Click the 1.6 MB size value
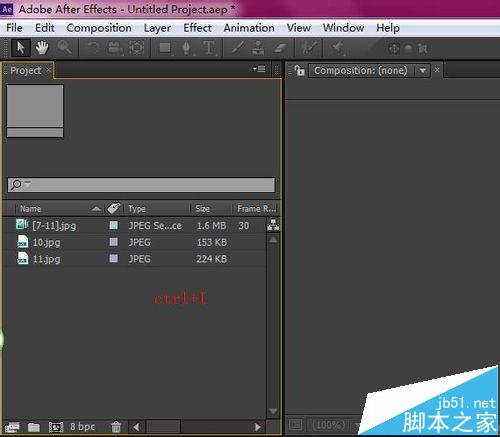This screenshot has width=500, height=437. pyautogui.click(x=211, y=226)
